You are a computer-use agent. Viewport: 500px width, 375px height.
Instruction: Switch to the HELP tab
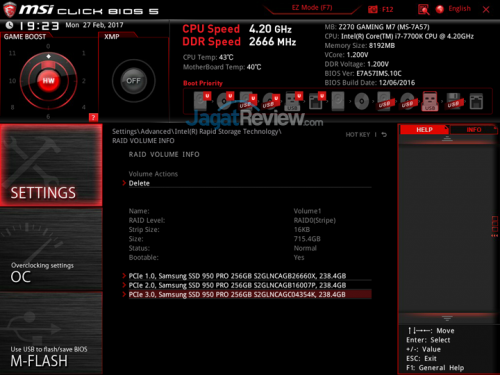(424, 130)
